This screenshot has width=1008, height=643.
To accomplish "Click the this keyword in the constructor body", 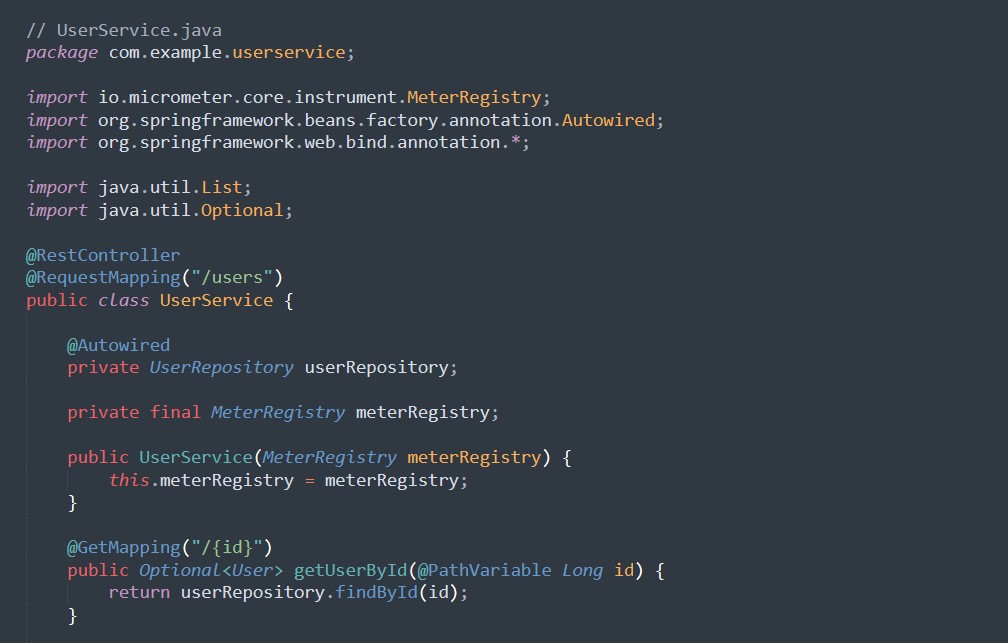I will point(129,480).
